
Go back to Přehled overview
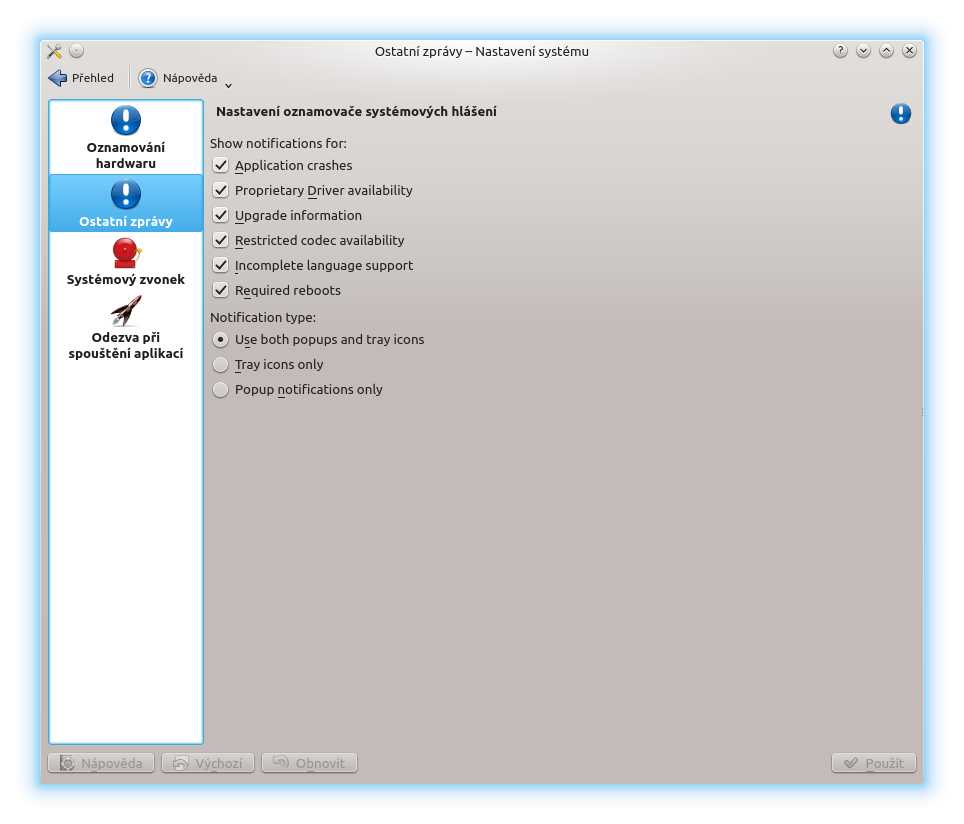point(81,78)
